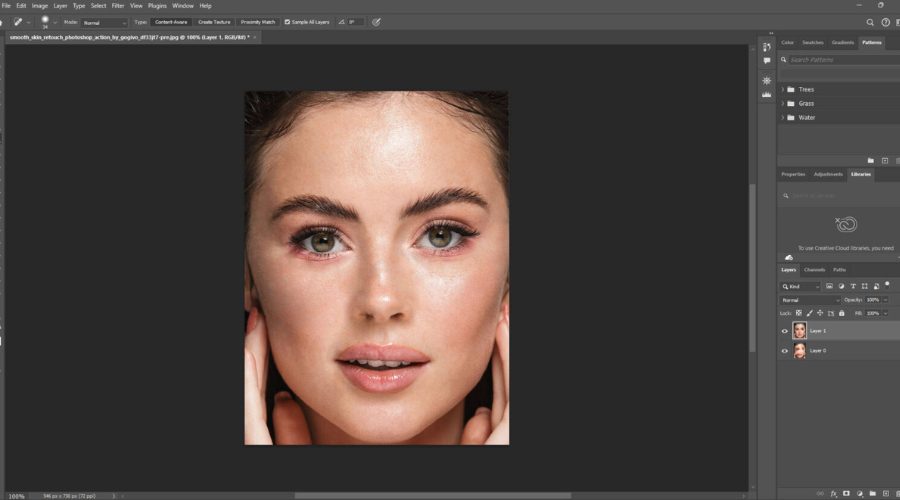Open the Comments panel icon

[767, 60]
